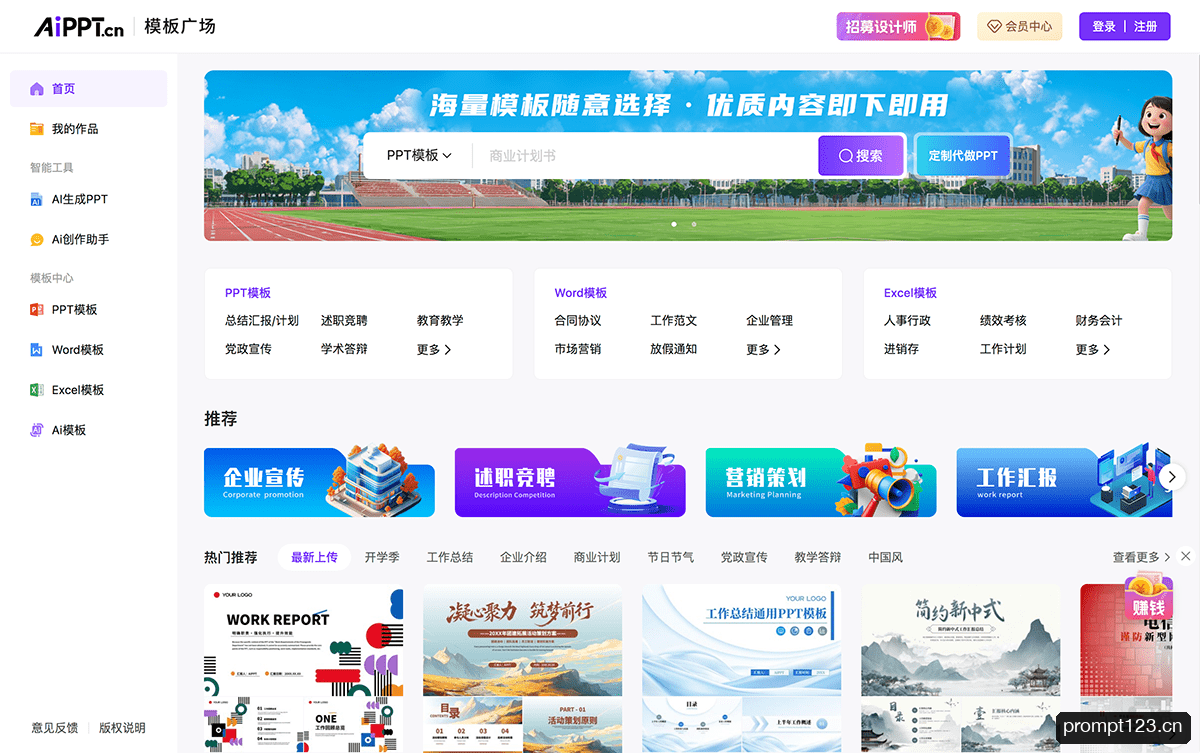Select the 中国风 tab
Screen dimensions: 1200x753
[x=885, y=557]
